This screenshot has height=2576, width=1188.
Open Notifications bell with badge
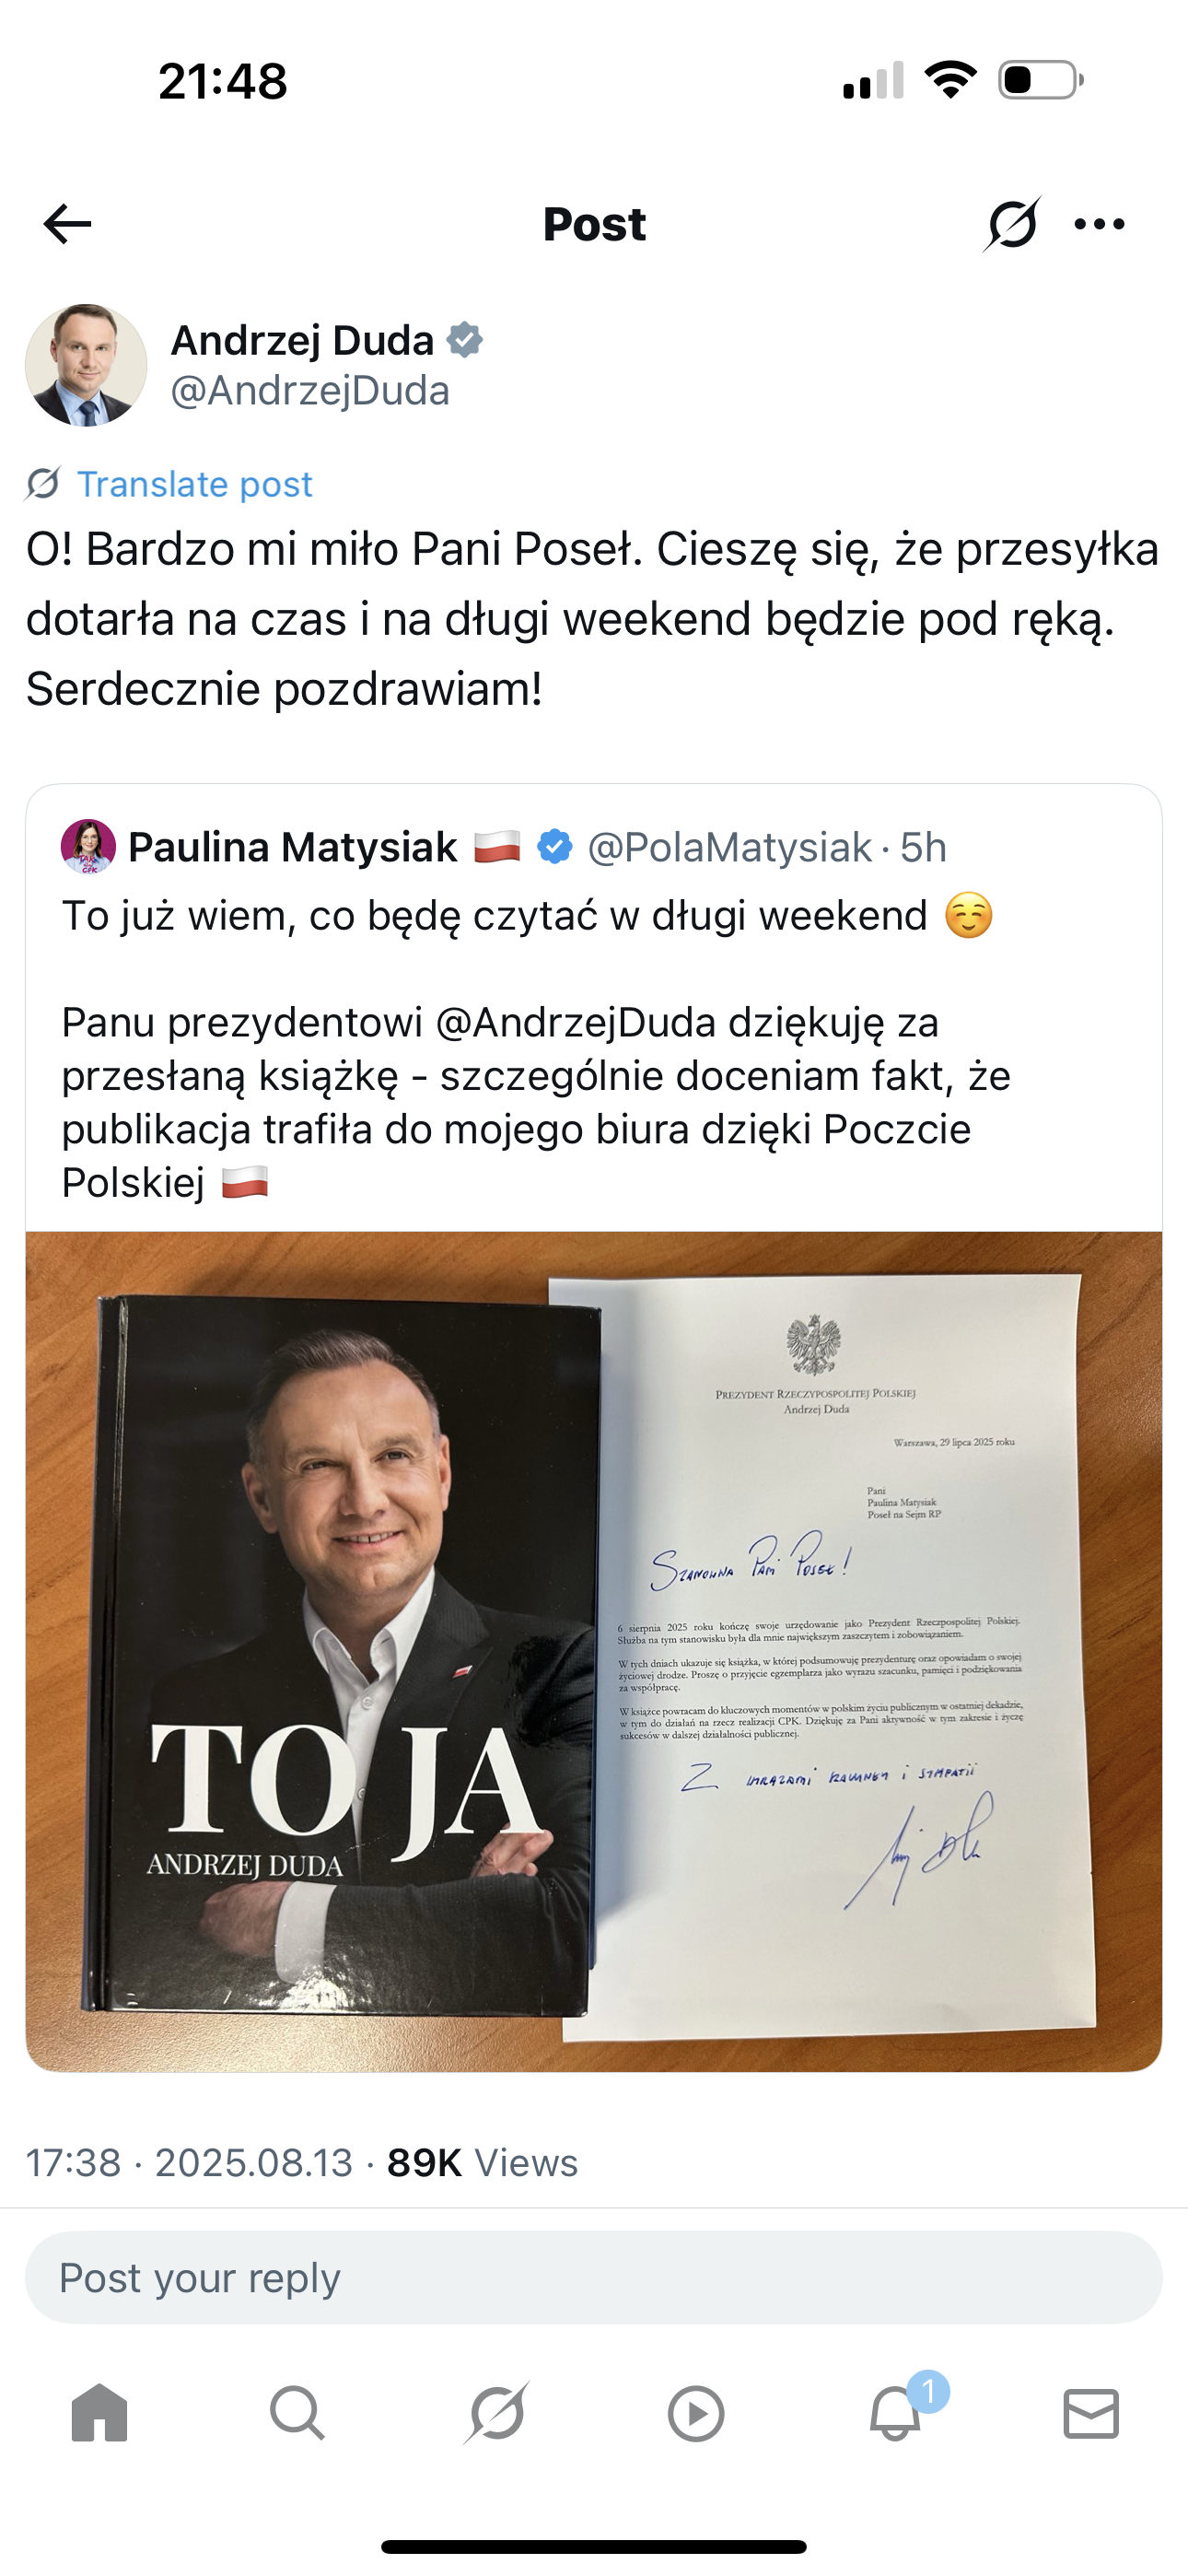(895, 2414)
